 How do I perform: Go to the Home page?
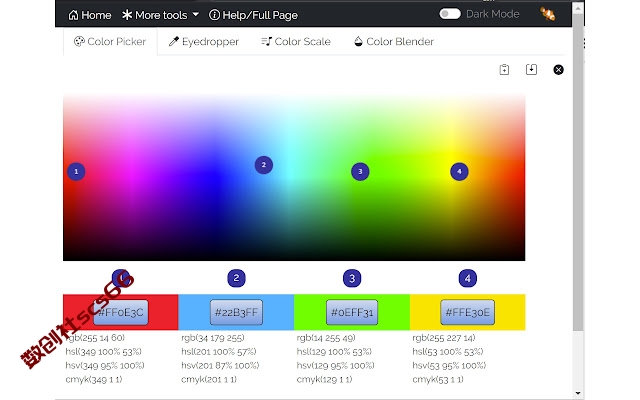pyautogui.click(x=90, y=15)
